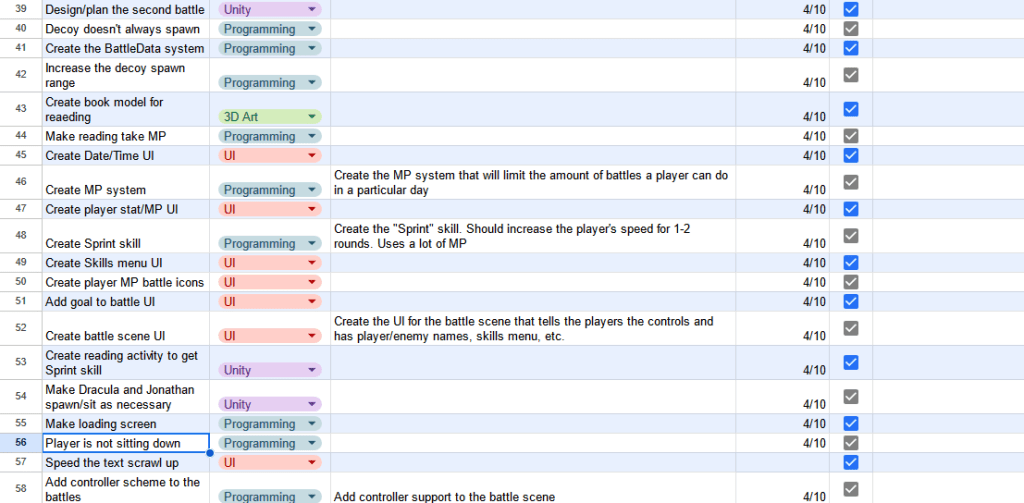This screenshot has width=1024, height=503.
Task: Open Unity dropdown on second battle row
Action: [312, 9]
